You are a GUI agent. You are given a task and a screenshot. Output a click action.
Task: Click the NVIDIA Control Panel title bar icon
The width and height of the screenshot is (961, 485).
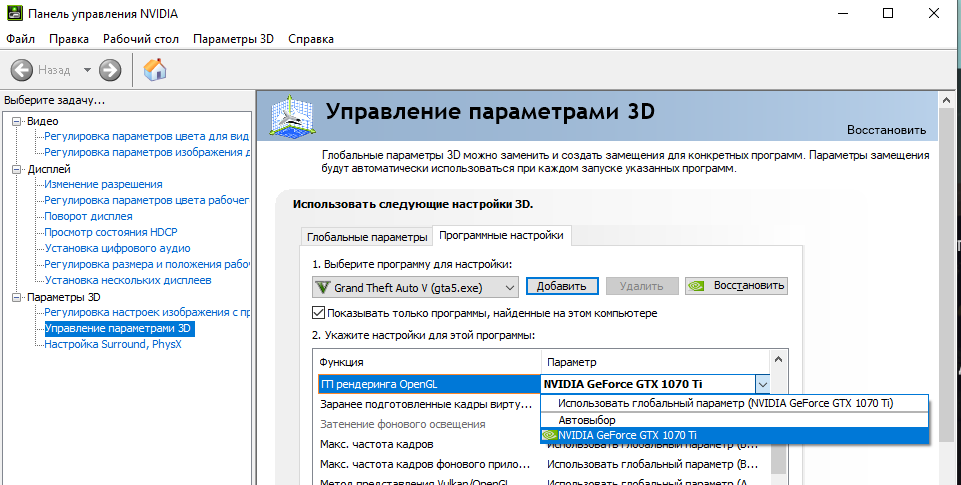14,13
